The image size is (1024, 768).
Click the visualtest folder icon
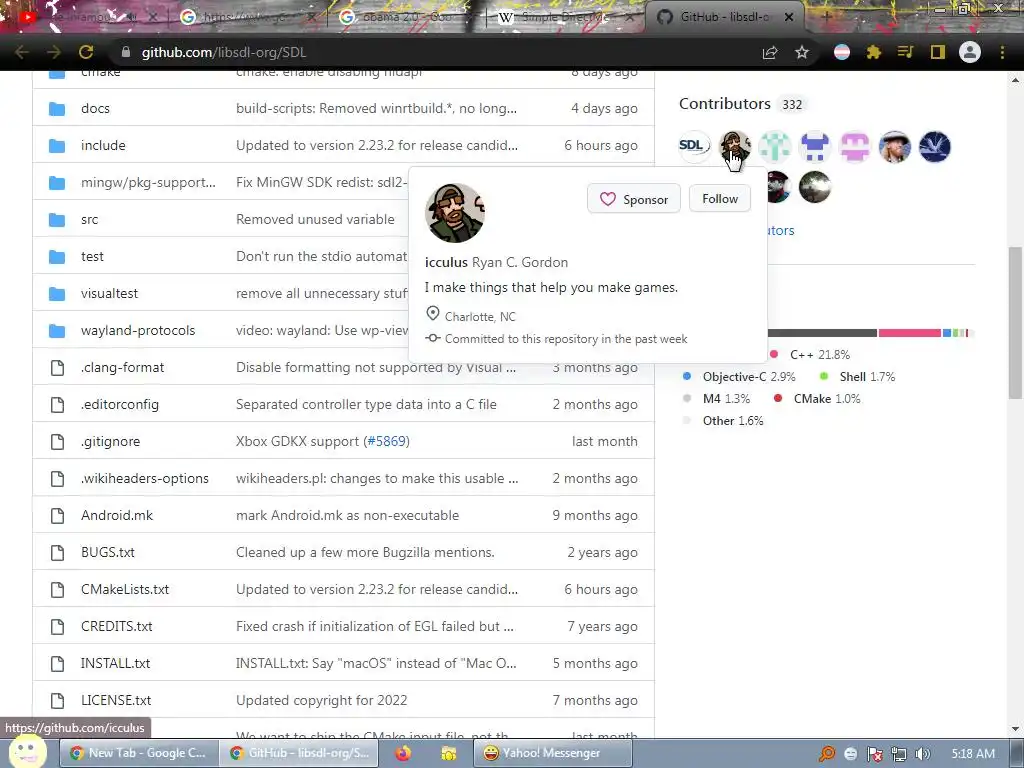point(57,294)
